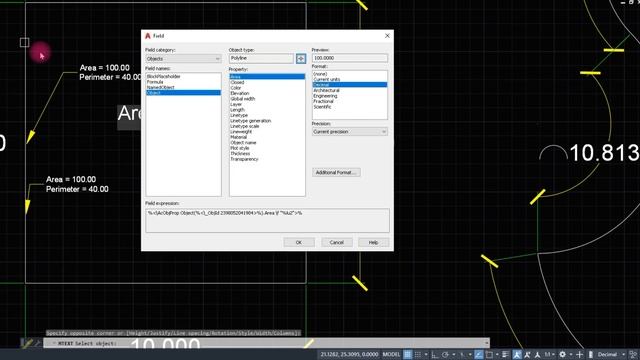Viewport: 640px width, 360px height.
Task: Click the annotation scale icon in status bar
Action: point(537,354)
